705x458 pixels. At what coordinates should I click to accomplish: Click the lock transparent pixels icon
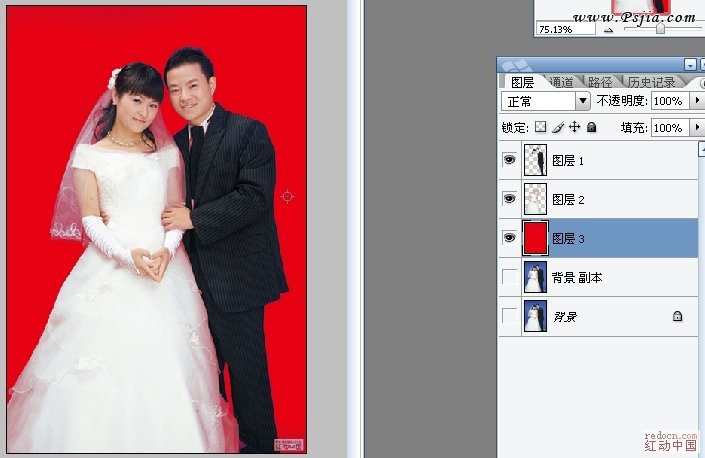(540, 127)
